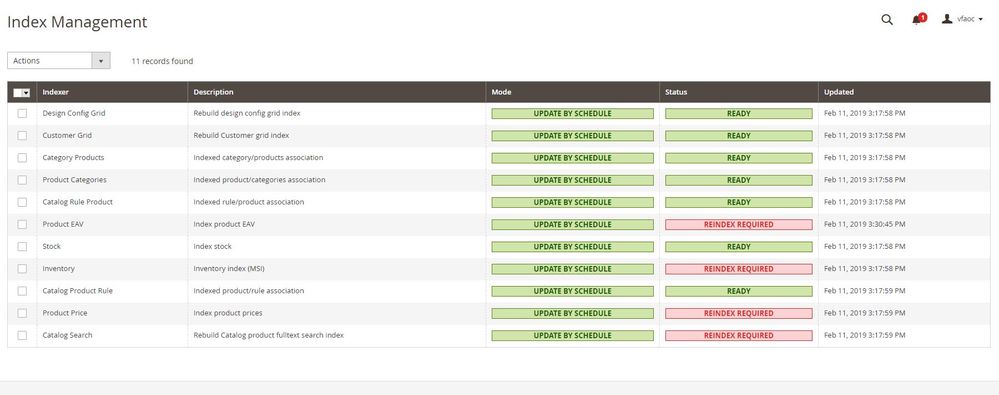Open the Actions dropdown
Viewport: 999px width, 395px height.
pyautogui.click(x=59, y=61)
